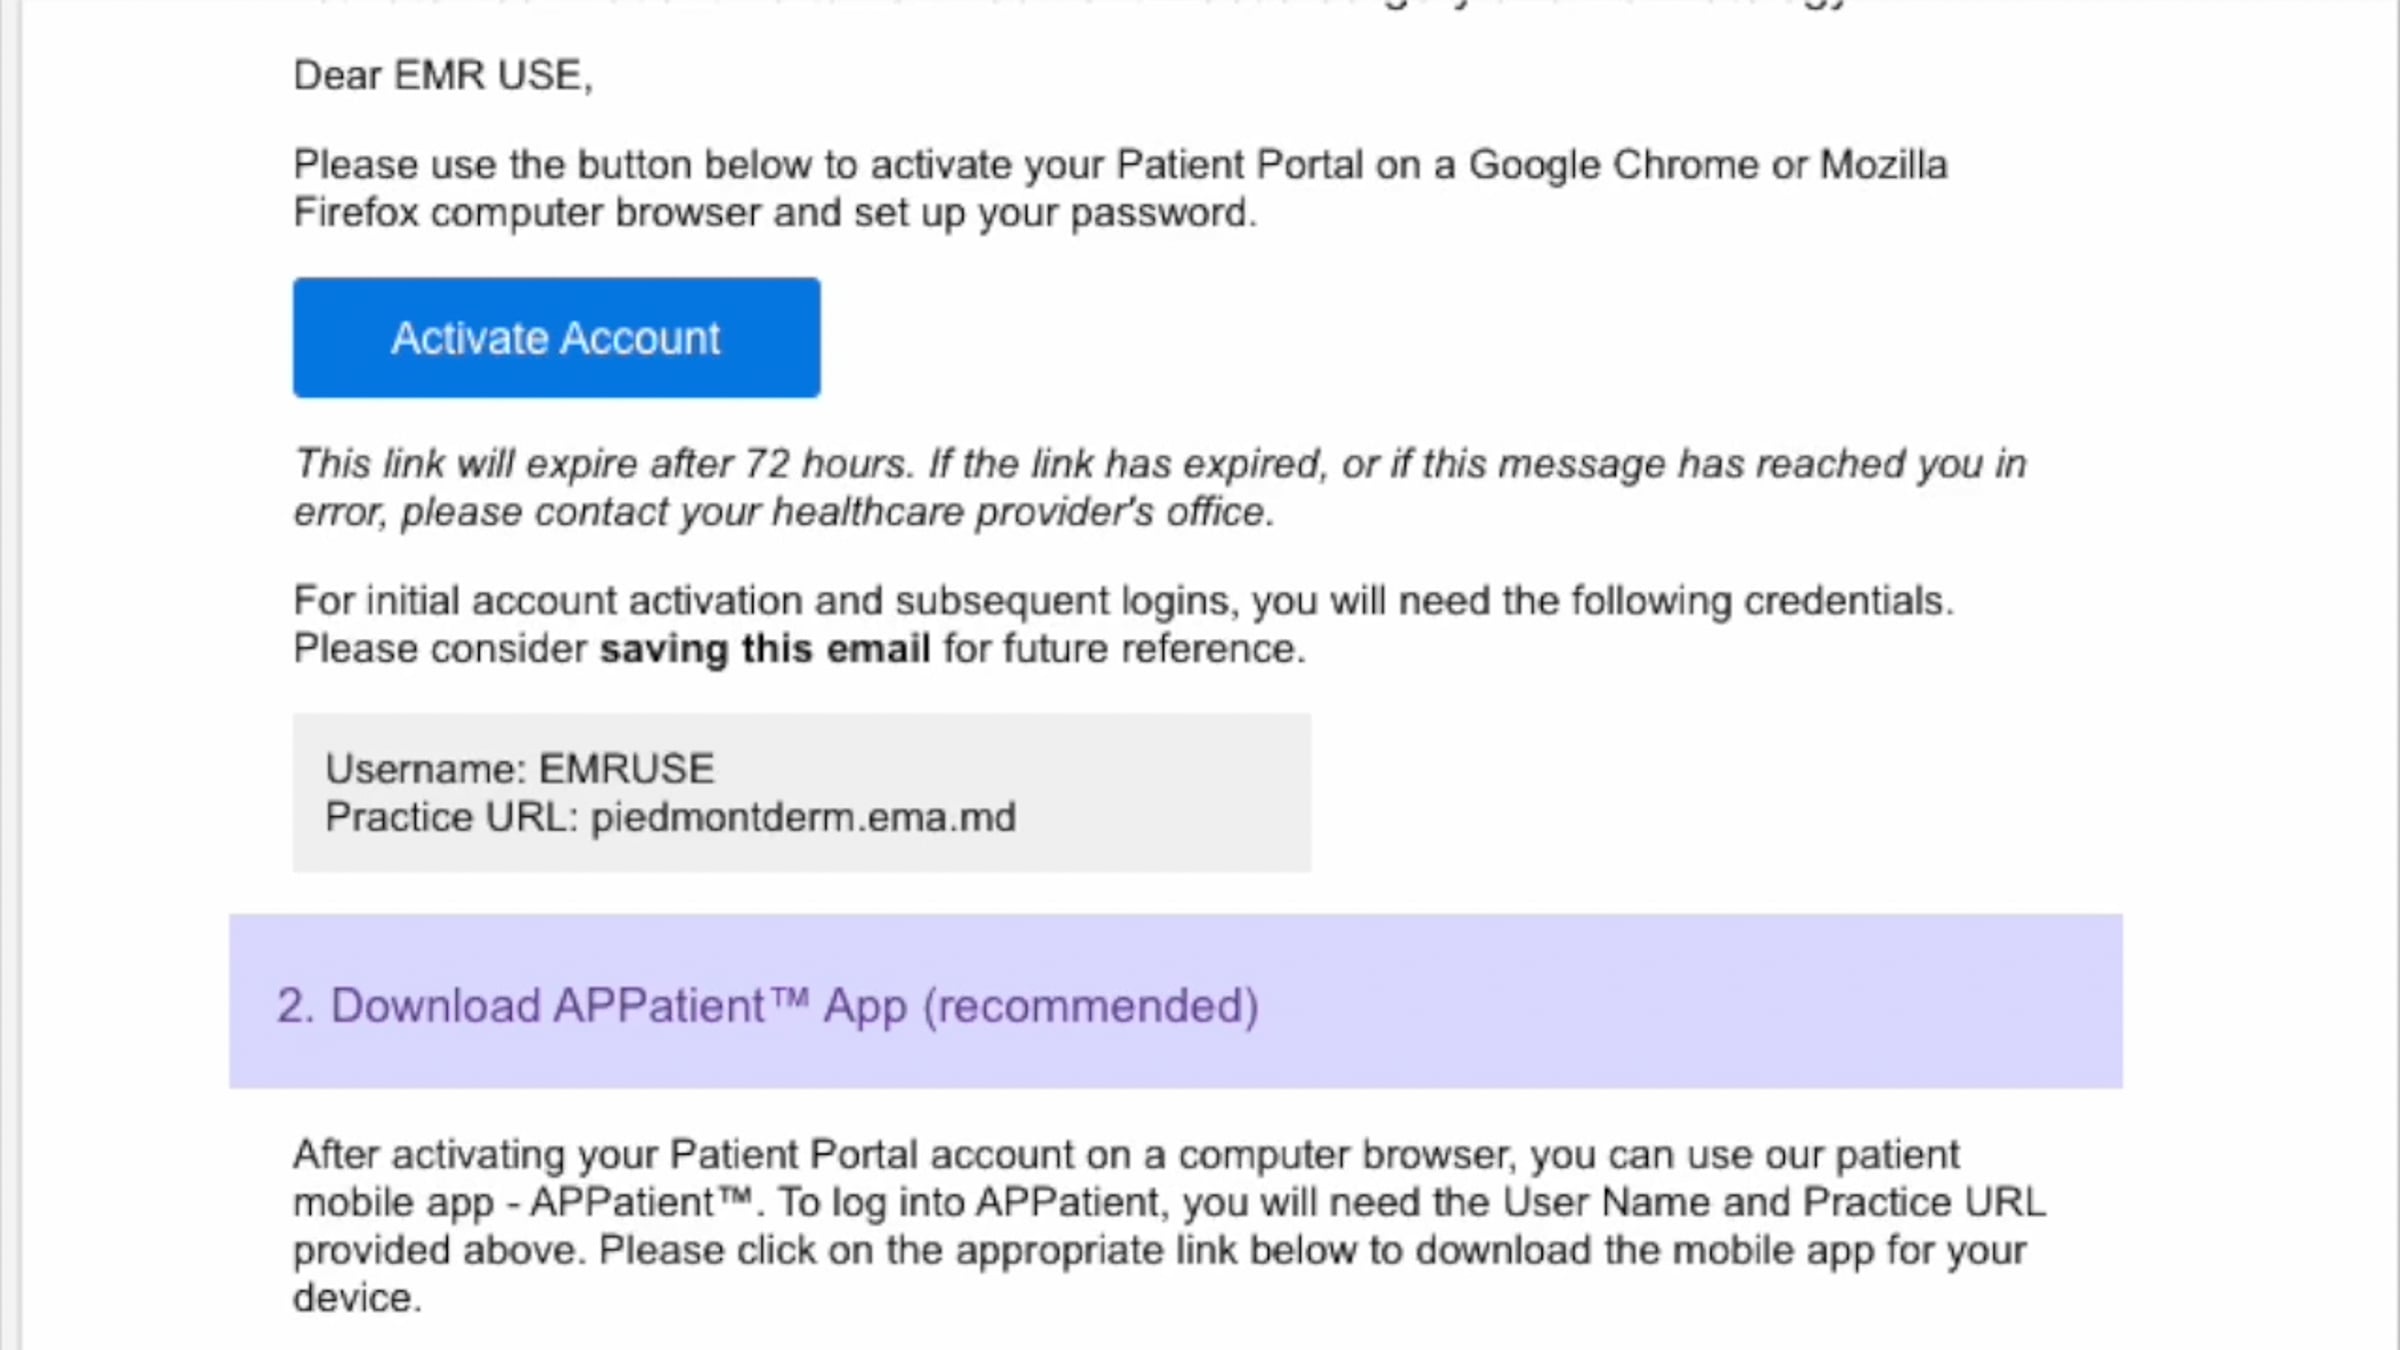
Task: Click the bold "saving this email" text
Action: coord(764,649)
